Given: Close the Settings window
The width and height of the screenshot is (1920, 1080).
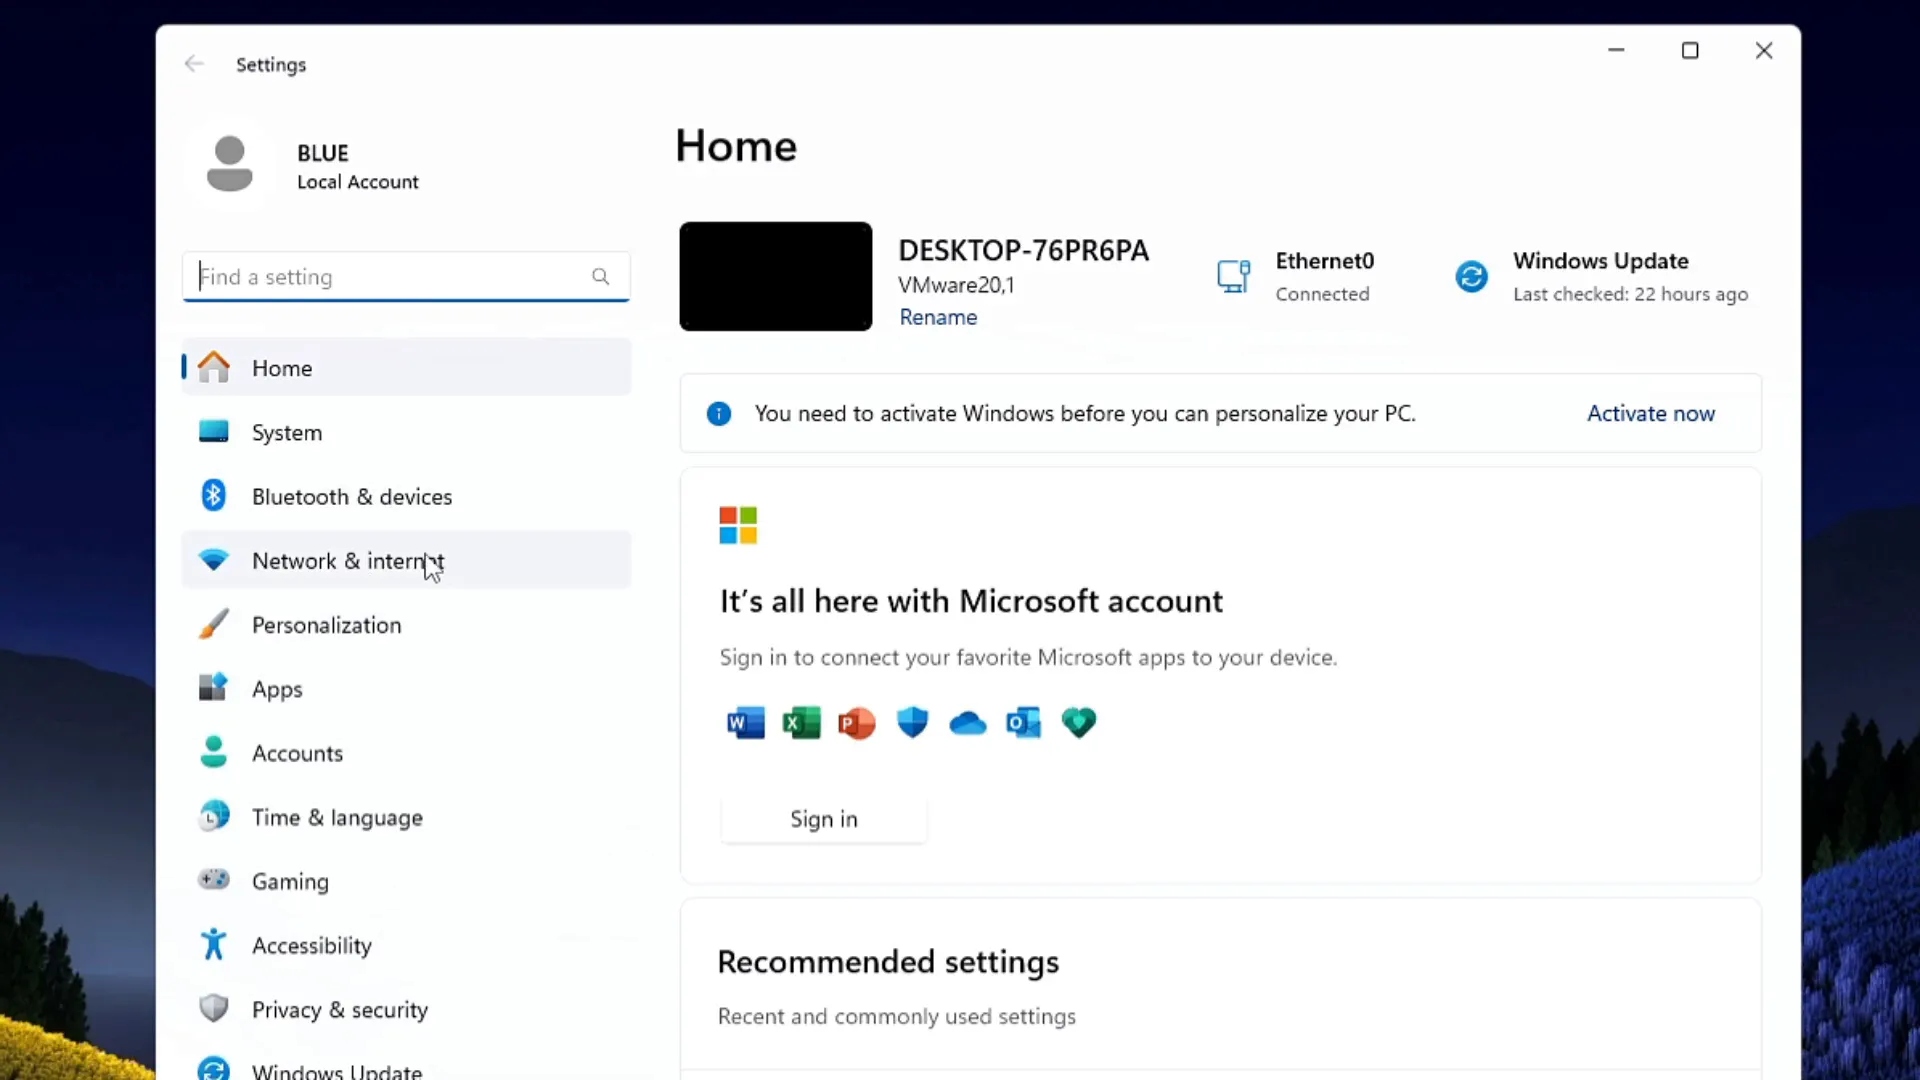Looking at the screenshot, I should [1764, 50].
